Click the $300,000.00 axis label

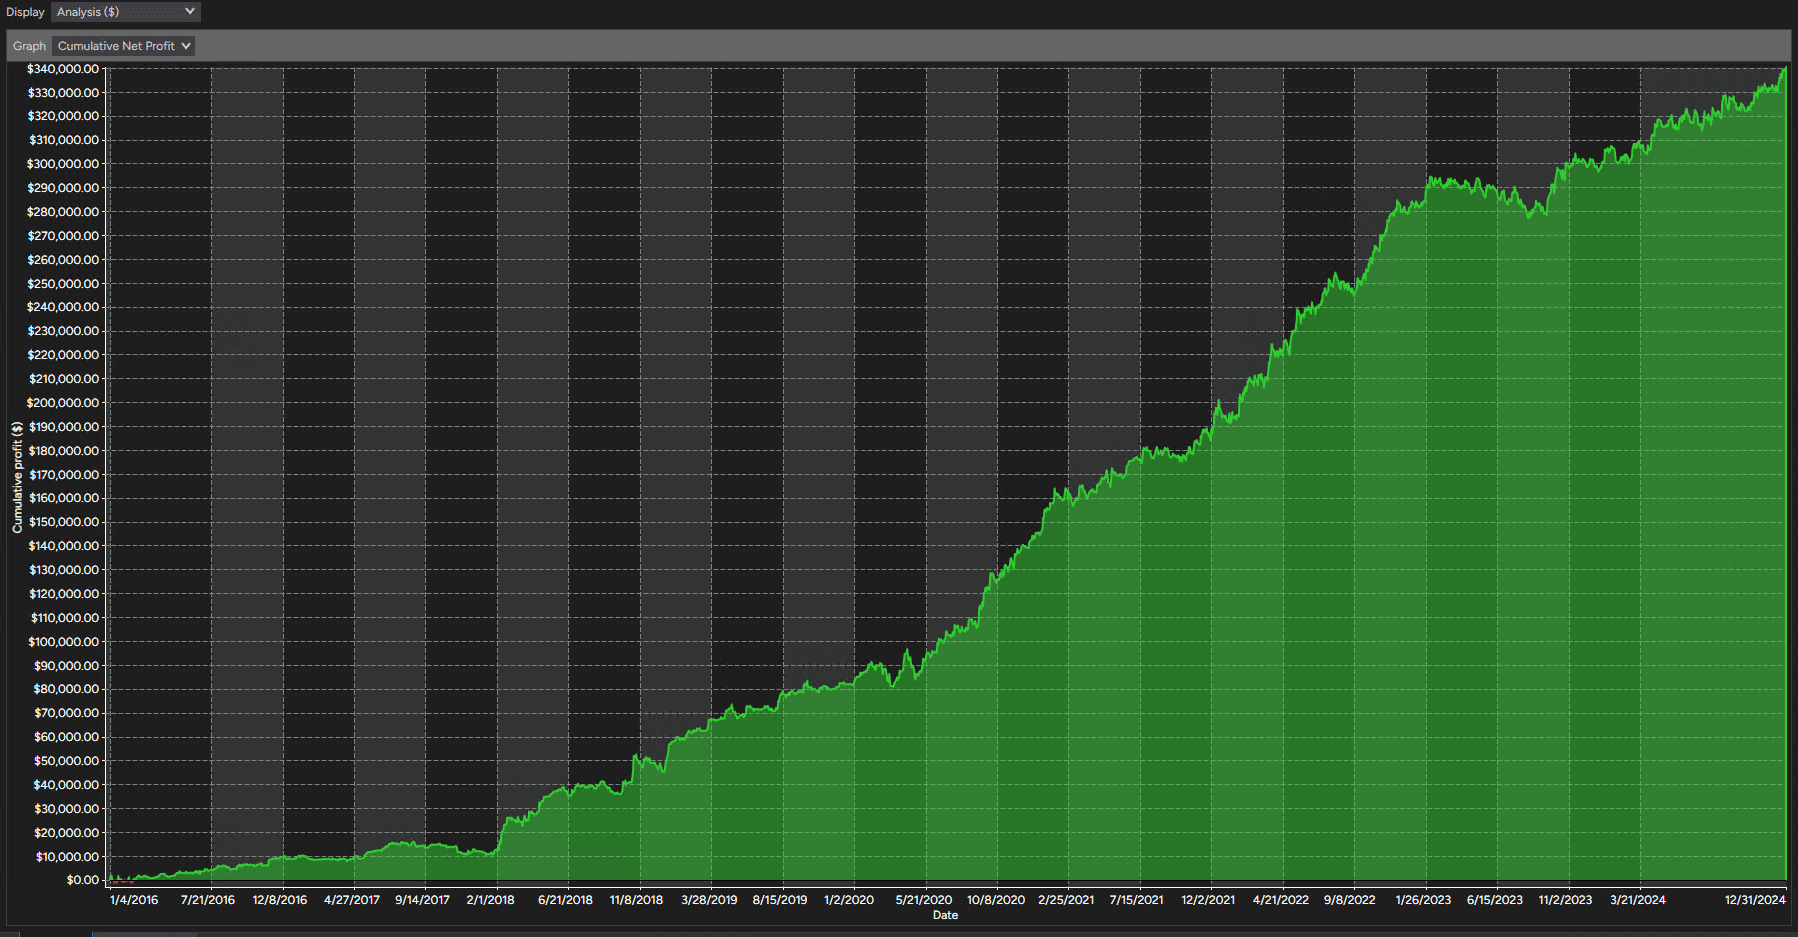click(x=63, y=164)
